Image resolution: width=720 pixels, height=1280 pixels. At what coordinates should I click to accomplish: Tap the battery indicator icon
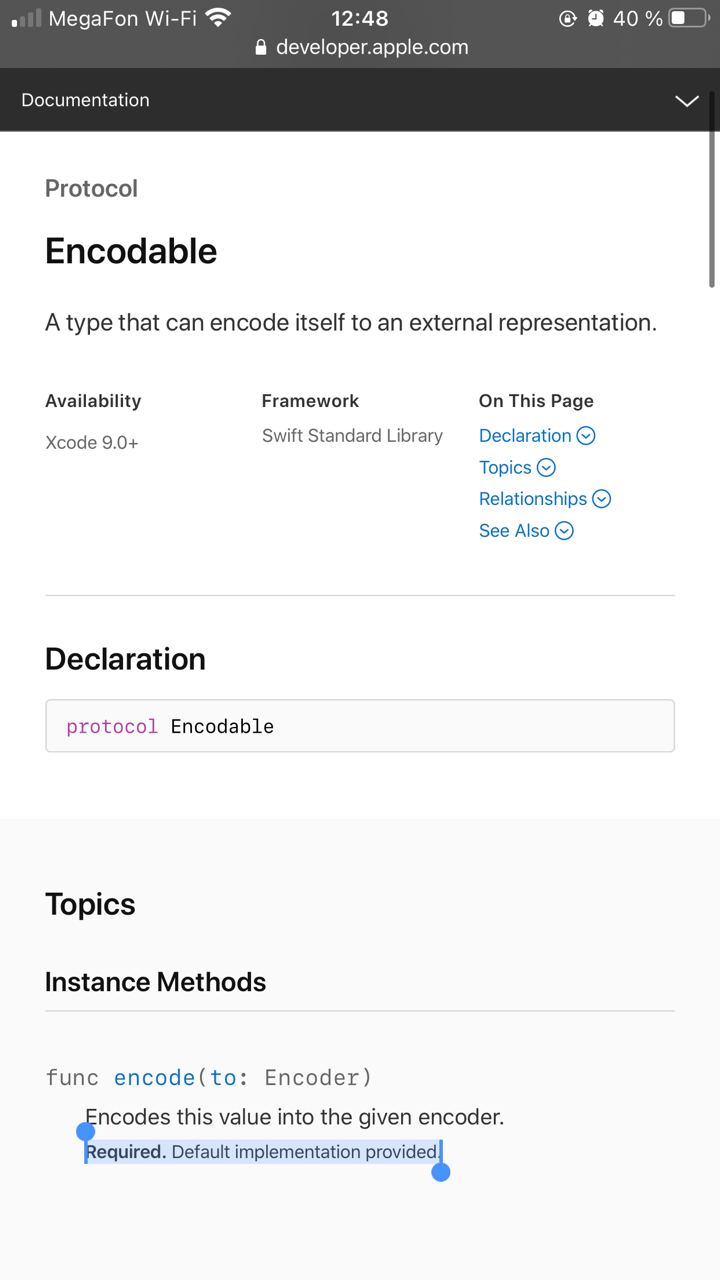[688, 18]
